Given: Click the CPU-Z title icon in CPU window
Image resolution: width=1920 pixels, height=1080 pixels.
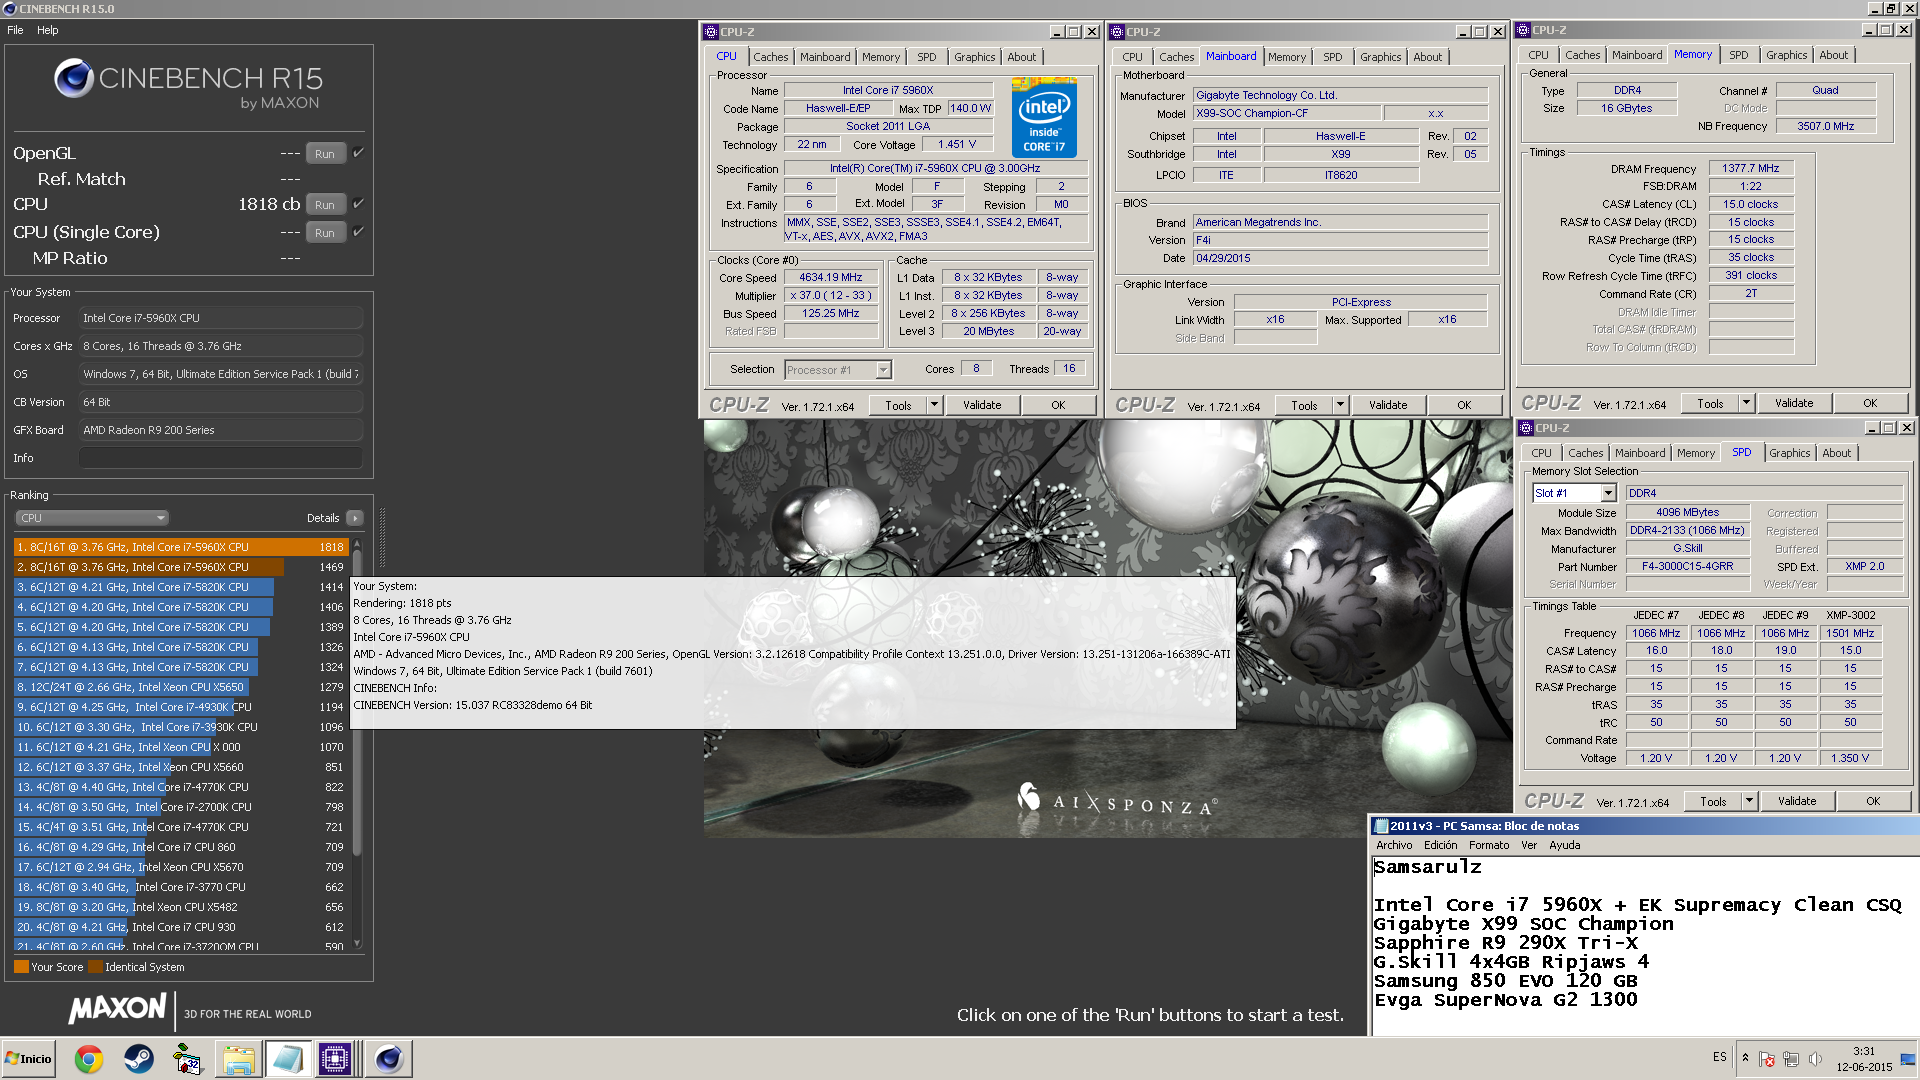Looking at the screenshot, I should click(711, 32).
